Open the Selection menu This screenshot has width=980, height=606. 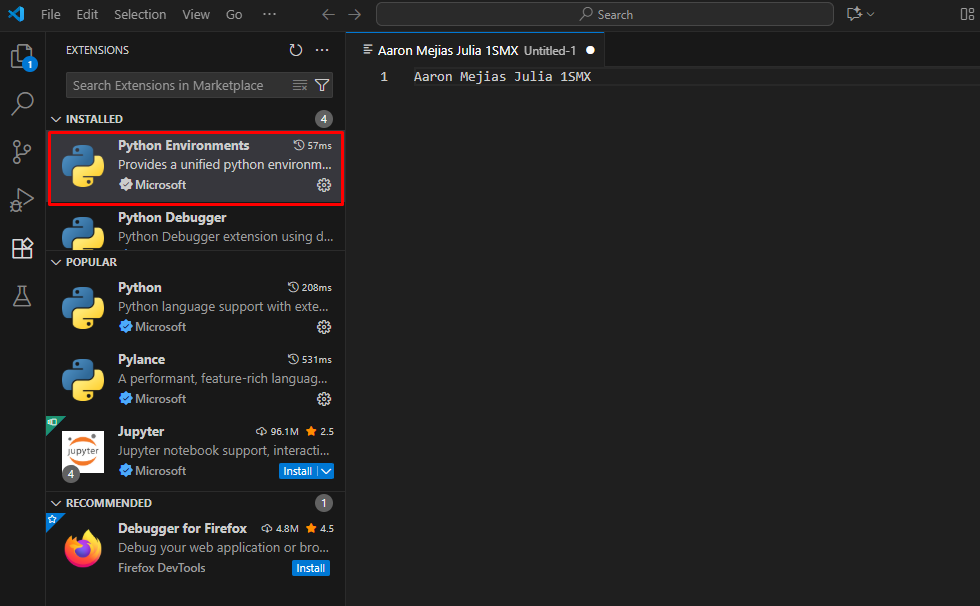click(x=140, y=15)
